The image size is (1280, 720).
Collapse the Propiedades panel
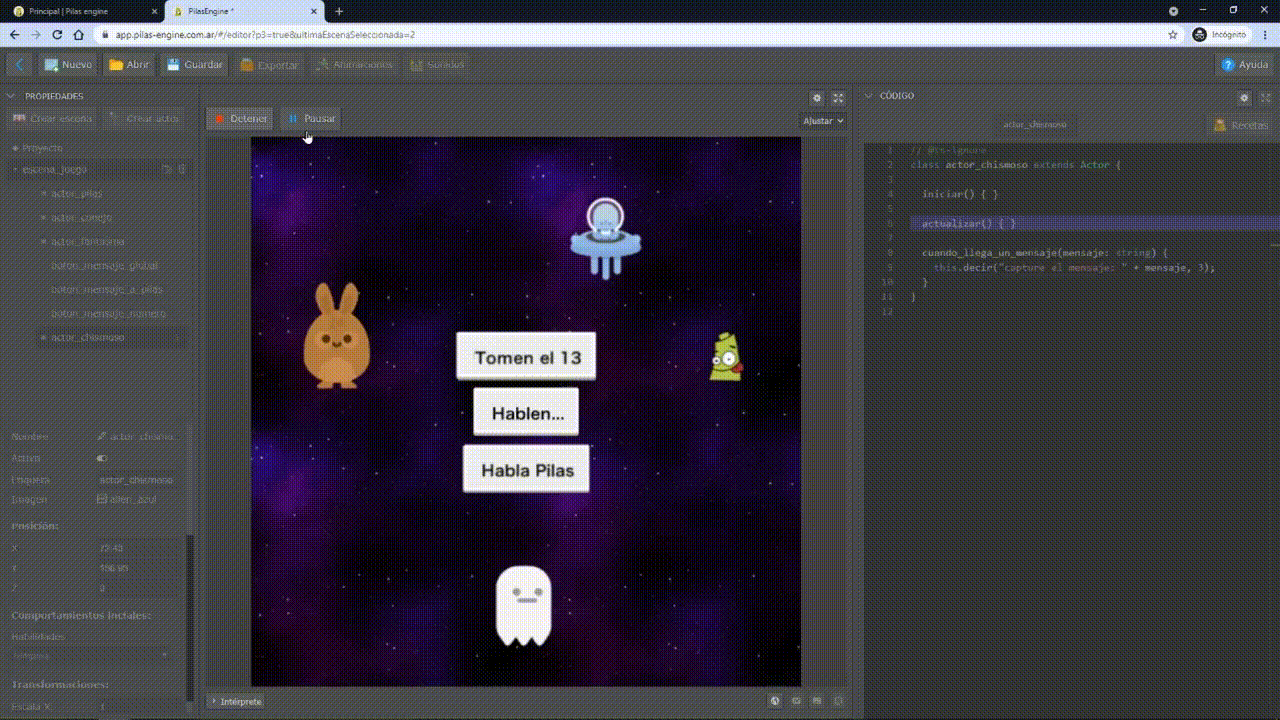[12, 96]
